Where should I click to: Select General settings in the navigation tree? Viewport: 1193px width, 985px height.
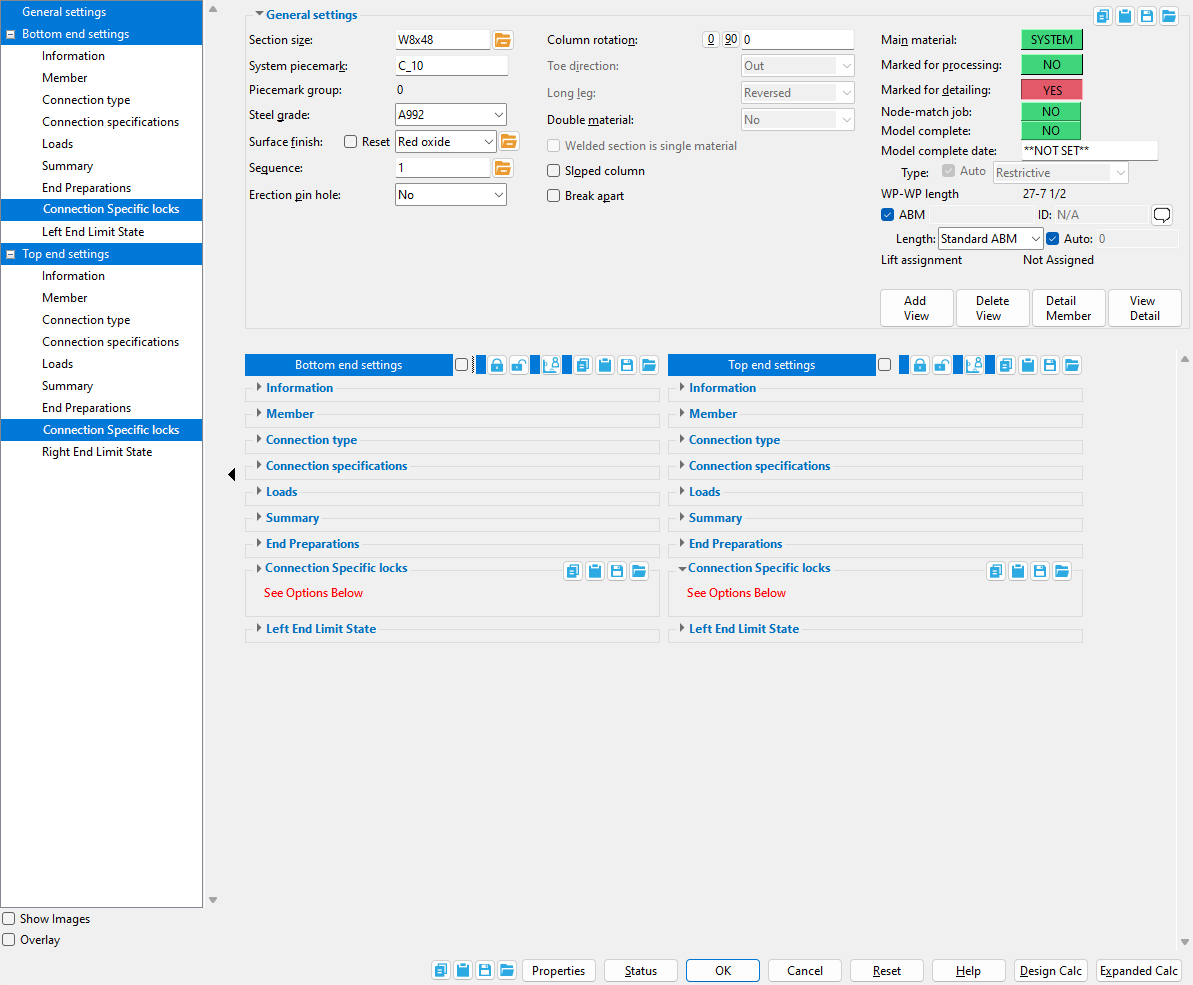(x=64, y=11)
